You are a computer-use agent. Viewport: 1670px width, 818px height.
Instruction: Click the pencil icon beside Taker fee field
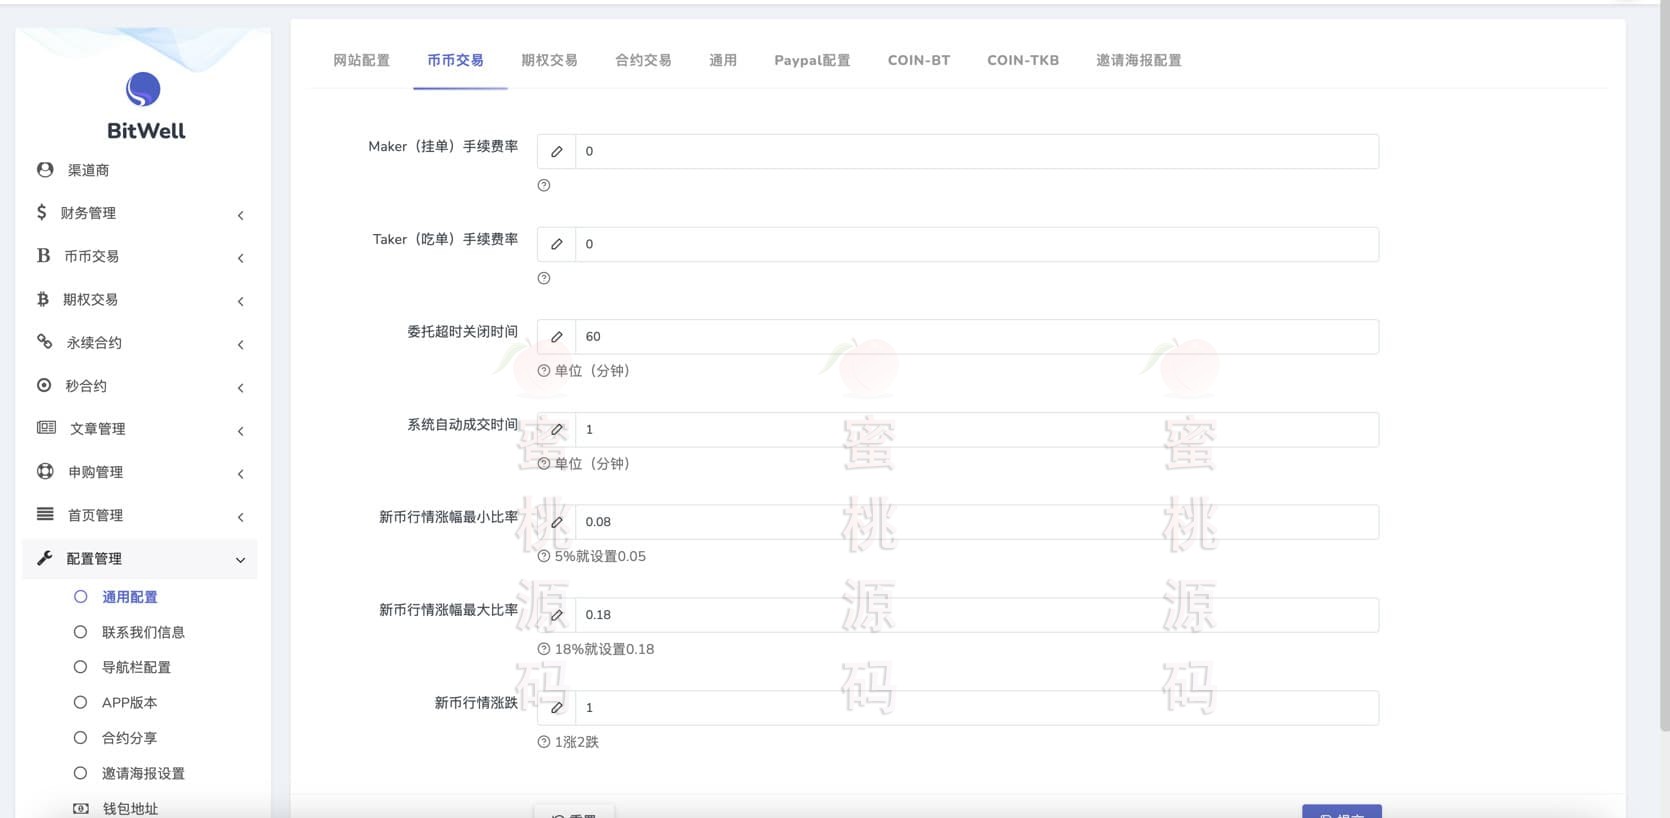pos(557,244)
